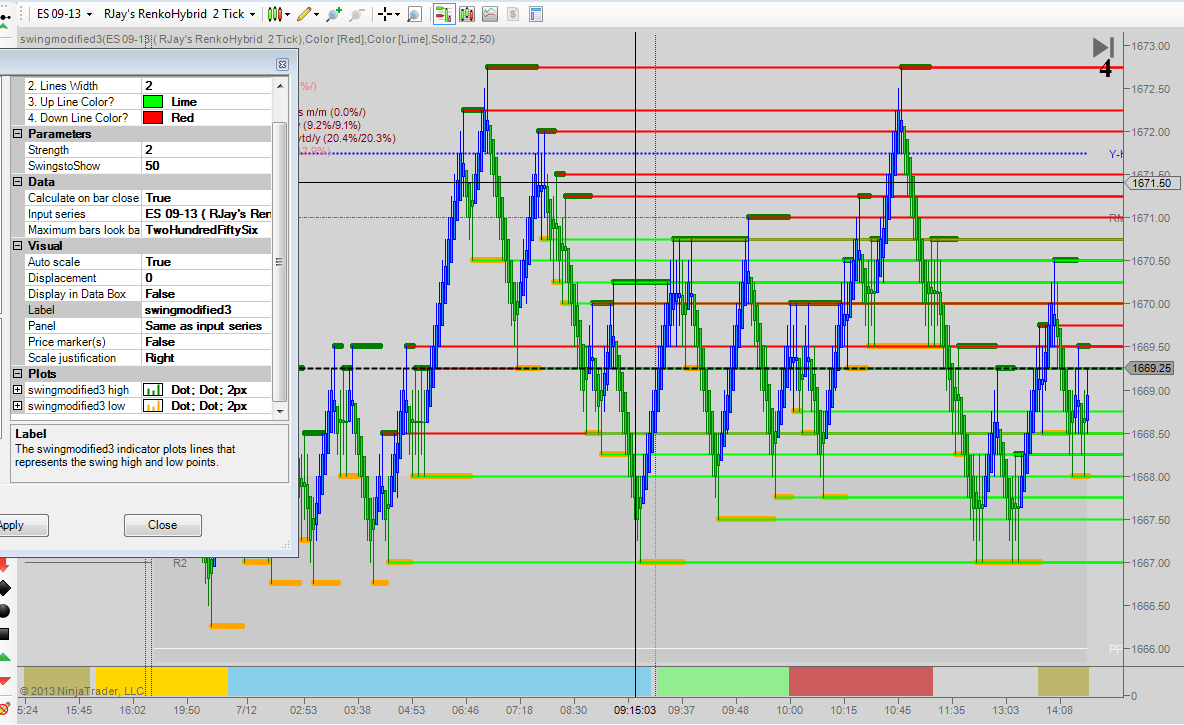Pick the Lime Up Line color swatch
1184x725 pixels.
[153, 102]
